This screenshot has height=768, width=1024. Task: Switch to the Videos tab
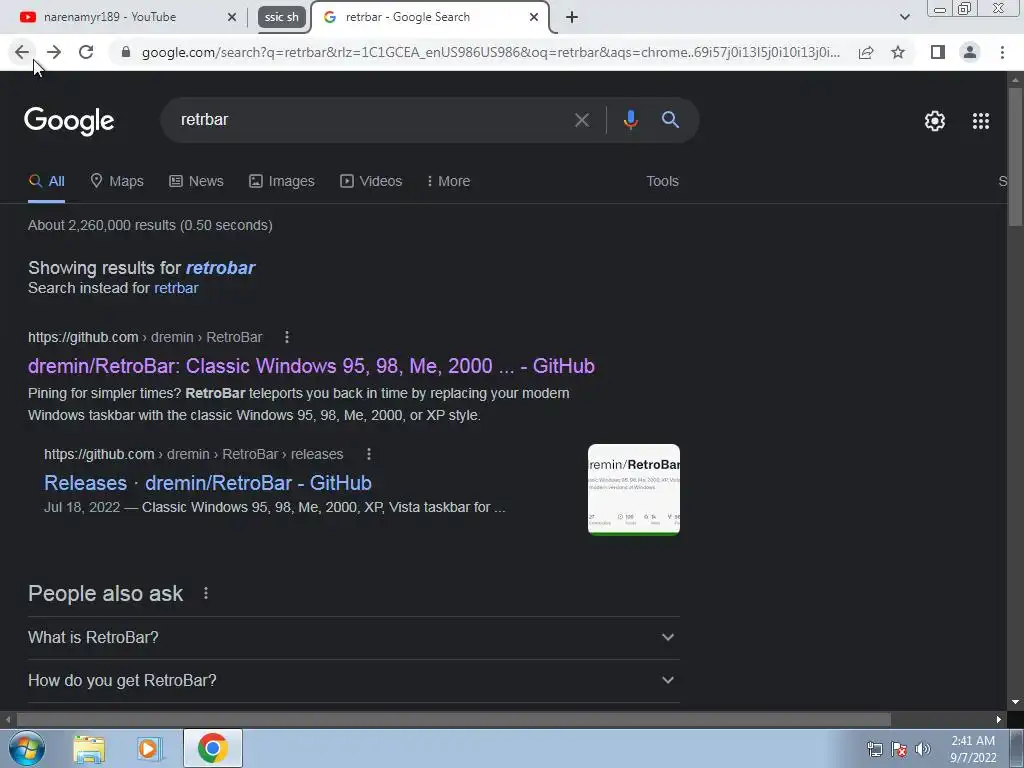click(371, 181)
